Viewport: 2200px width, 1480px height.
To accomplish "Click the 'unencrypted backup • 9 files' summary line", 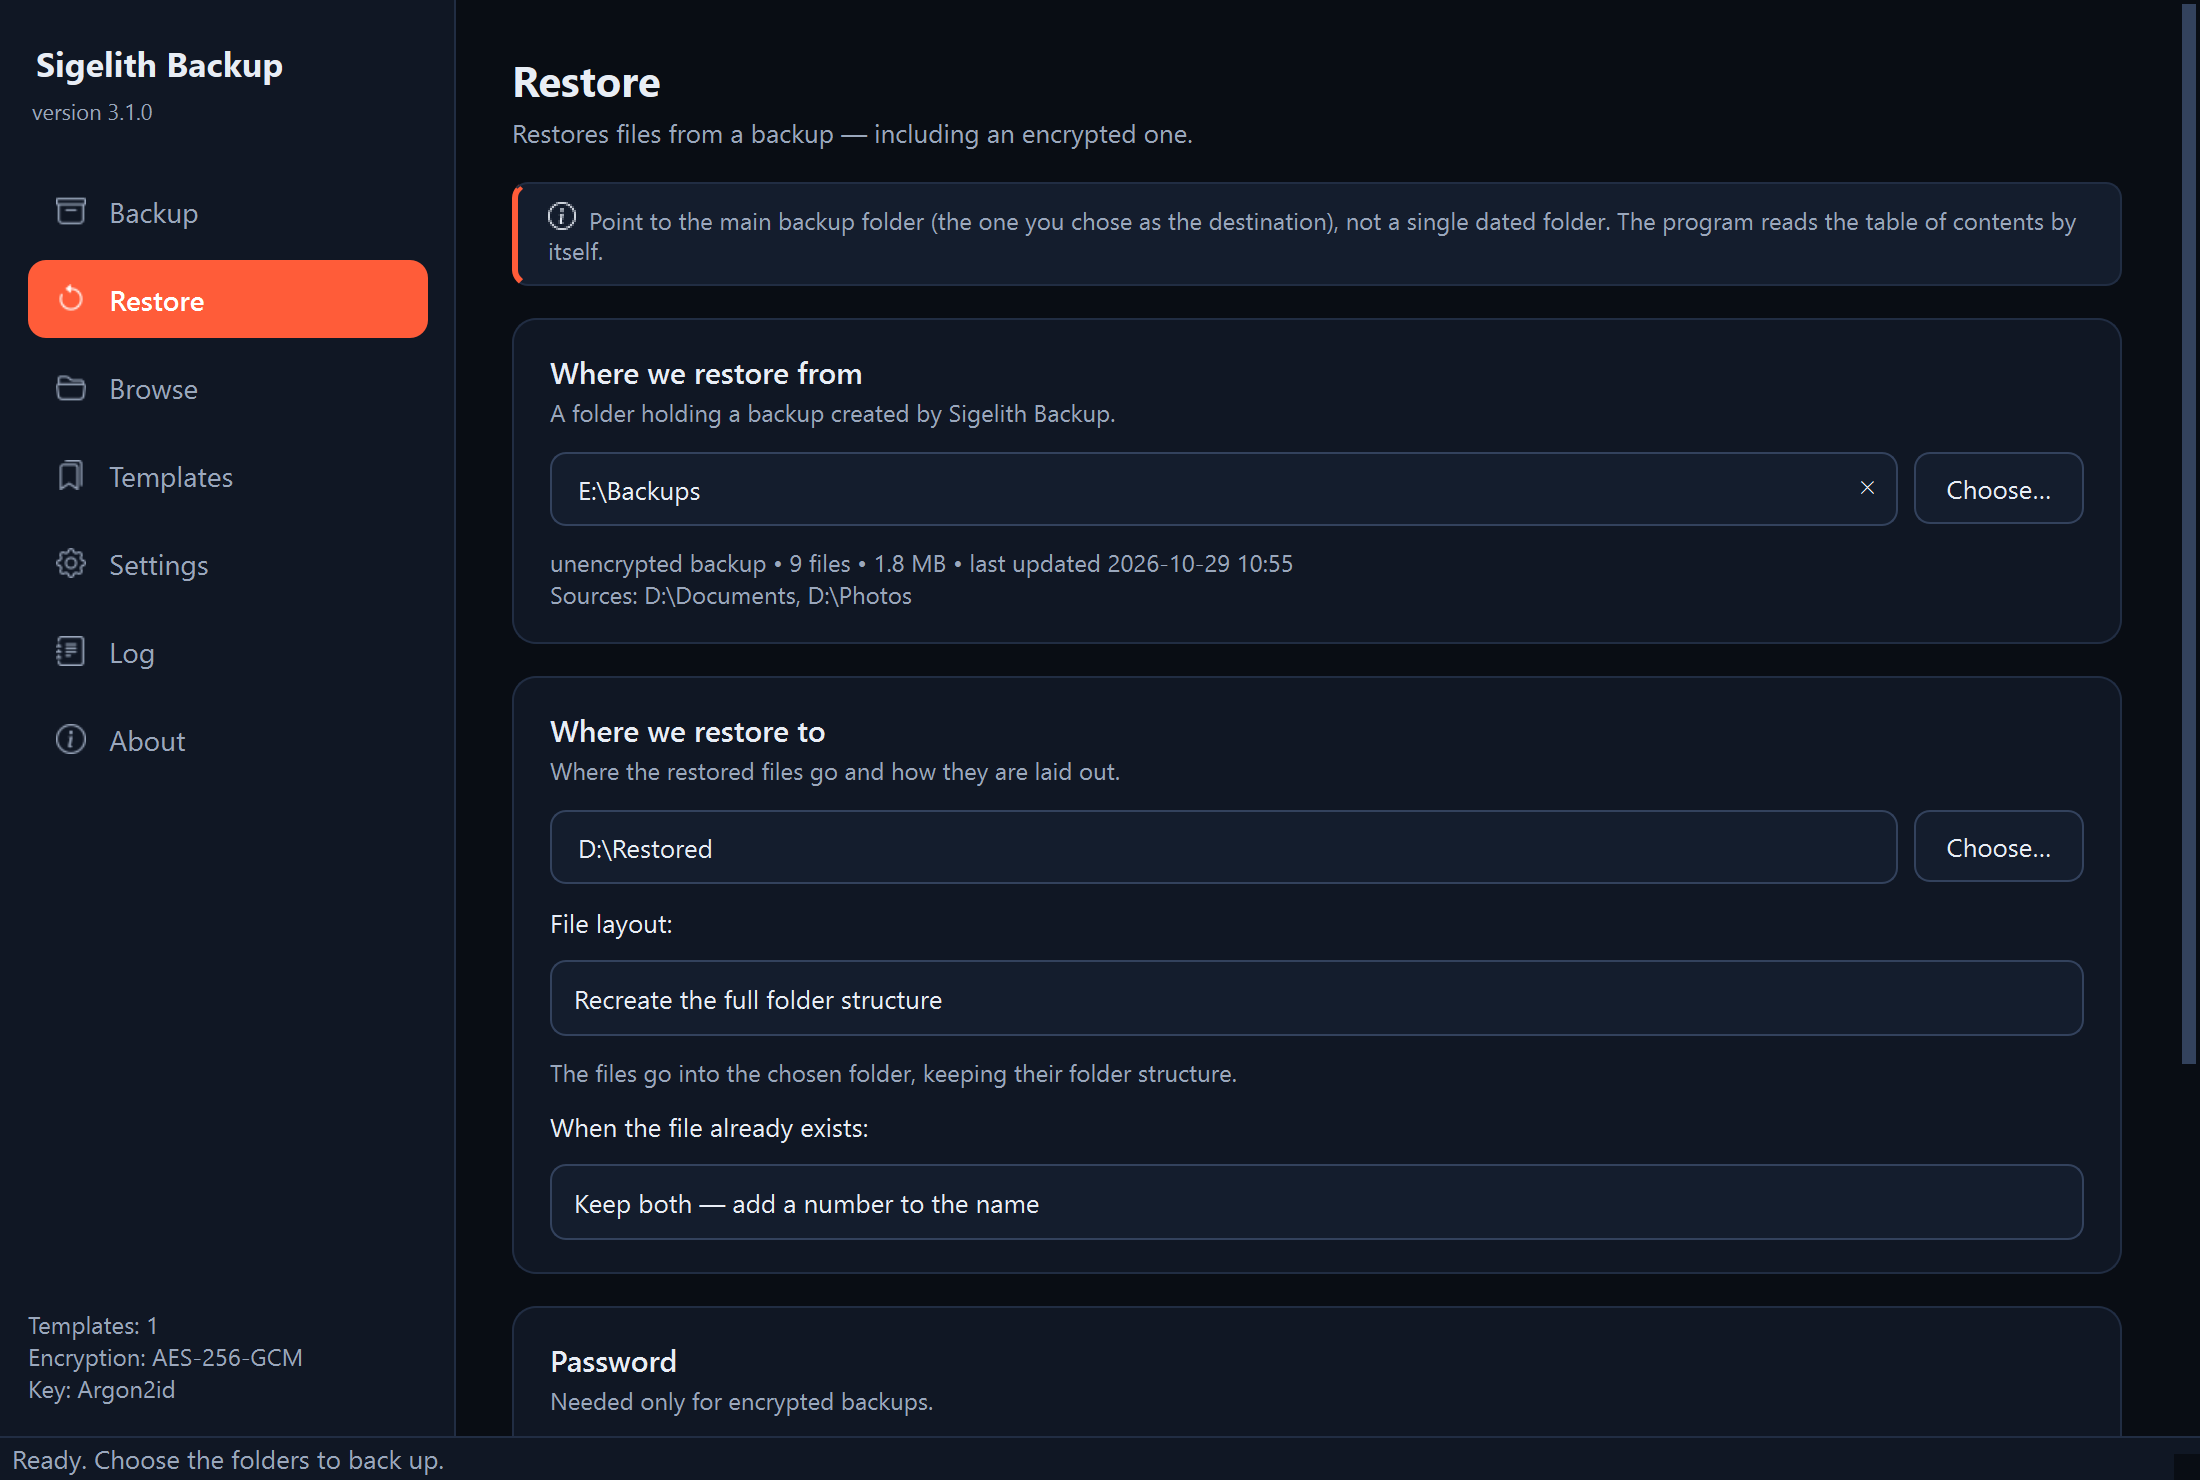I will pyautogui.click(x=921, y=564).
